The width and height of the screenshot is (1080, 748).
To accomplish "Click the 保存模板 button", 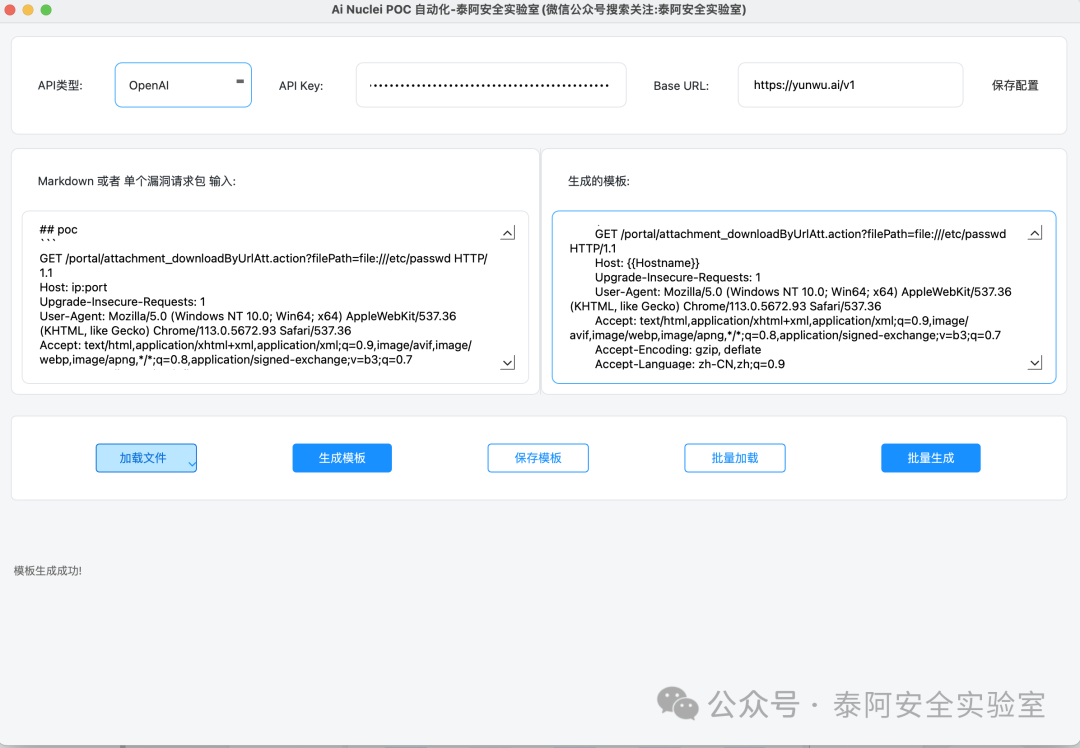I will tap(538, 458).
